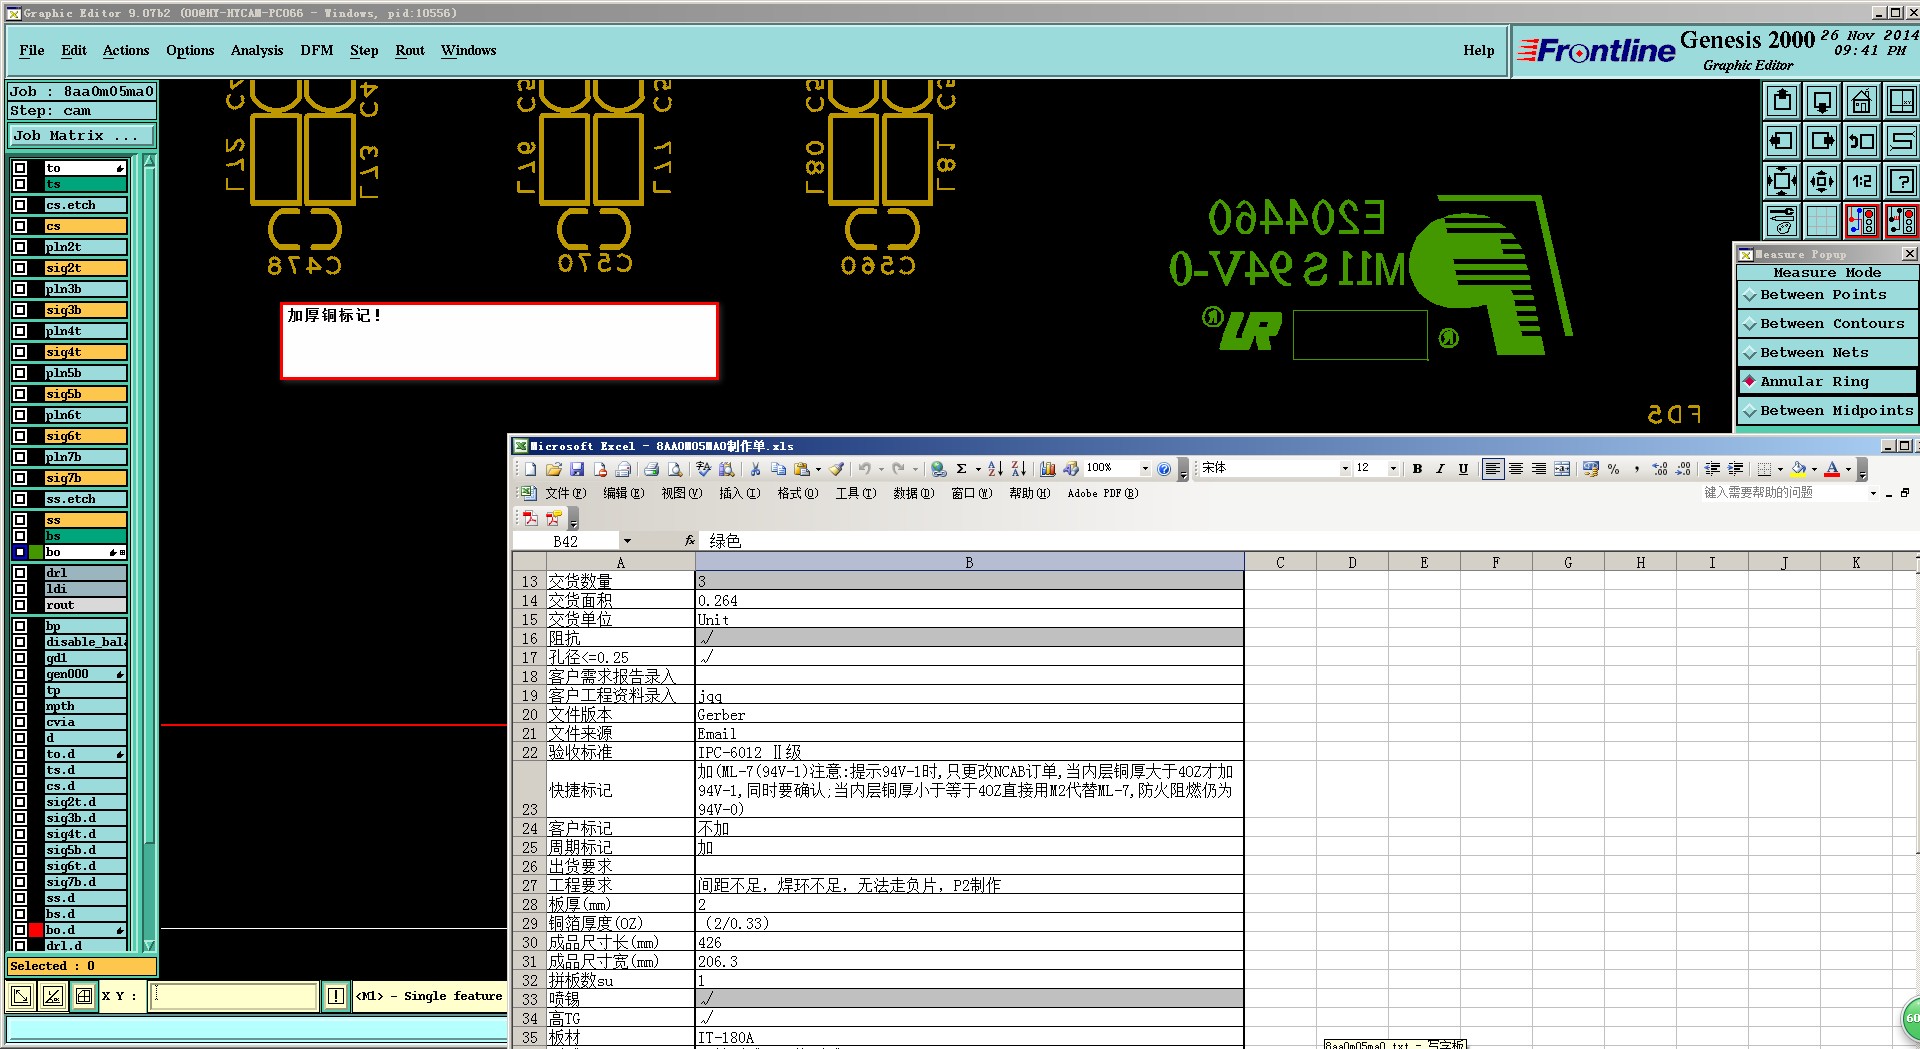Open the Analysis menu
Image resolution: width=1920 pixels, height=1049 pixels.
(257, 51)
